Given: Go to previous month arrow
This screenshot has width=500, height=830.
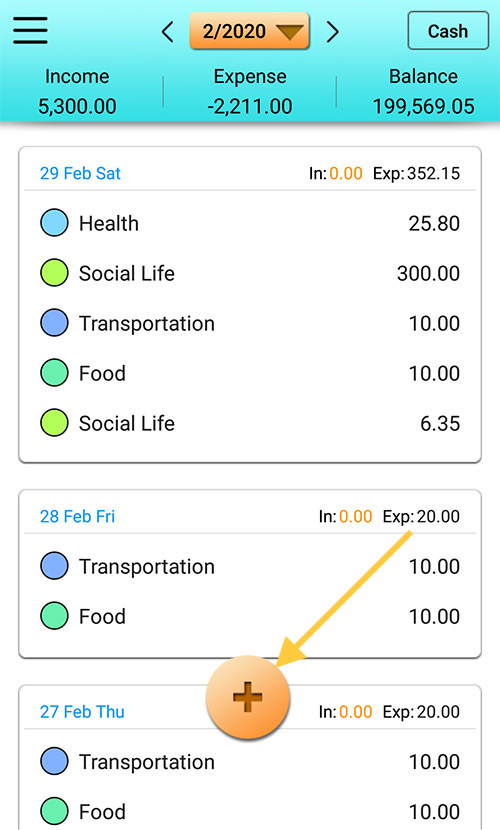Looking at the screenshot, I should (x=168, y=32).
